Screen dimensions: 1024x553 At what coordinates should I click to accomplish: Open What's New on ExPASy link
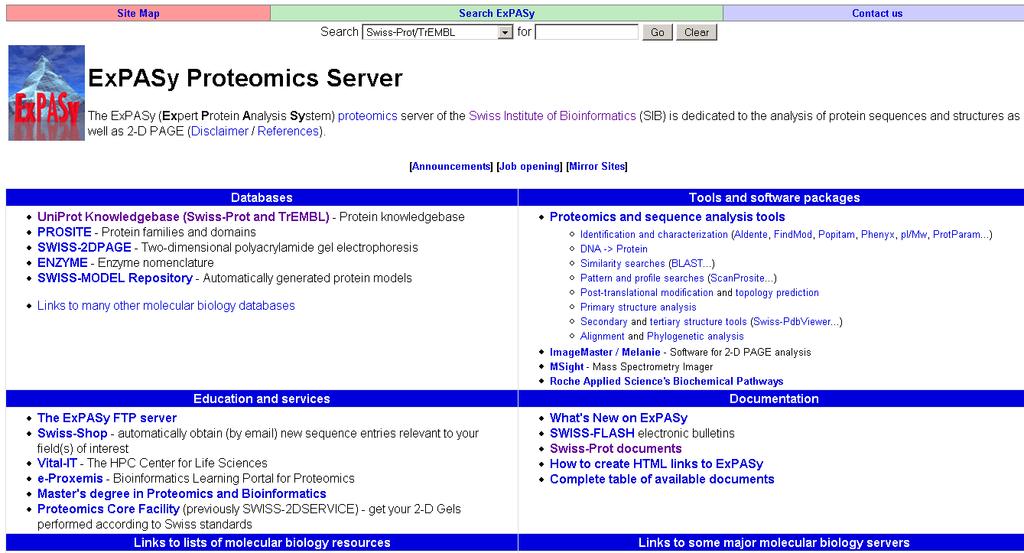tap(618, 418)
